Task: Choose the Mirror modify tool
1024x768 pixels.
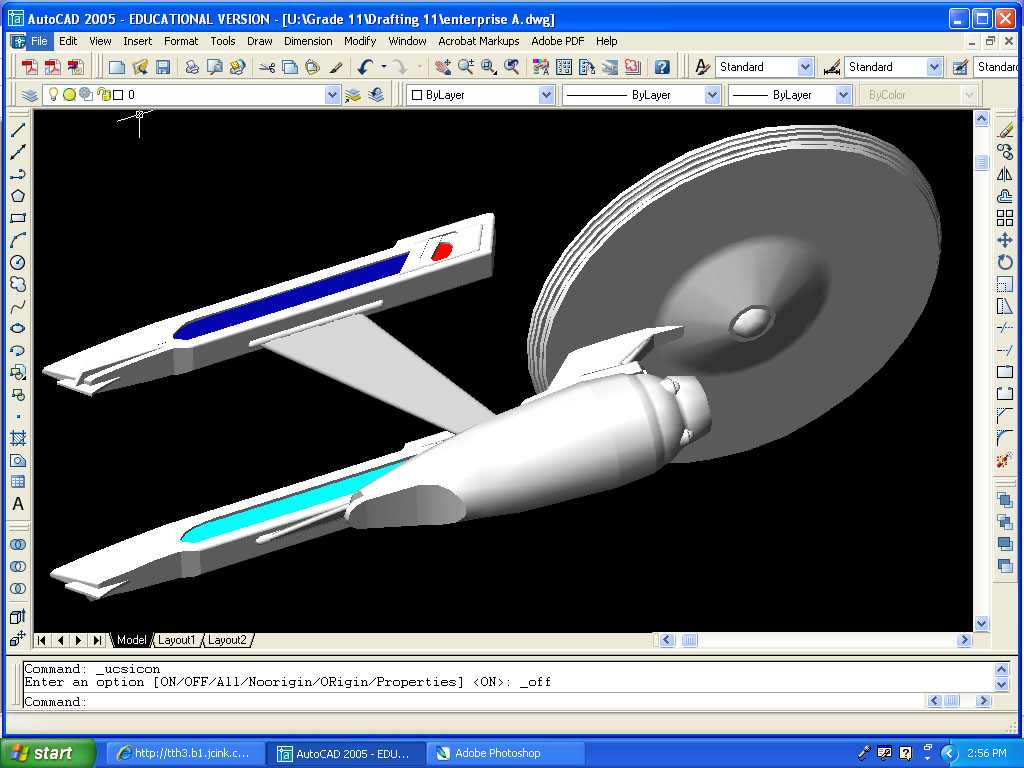Action: point(1005,174)
